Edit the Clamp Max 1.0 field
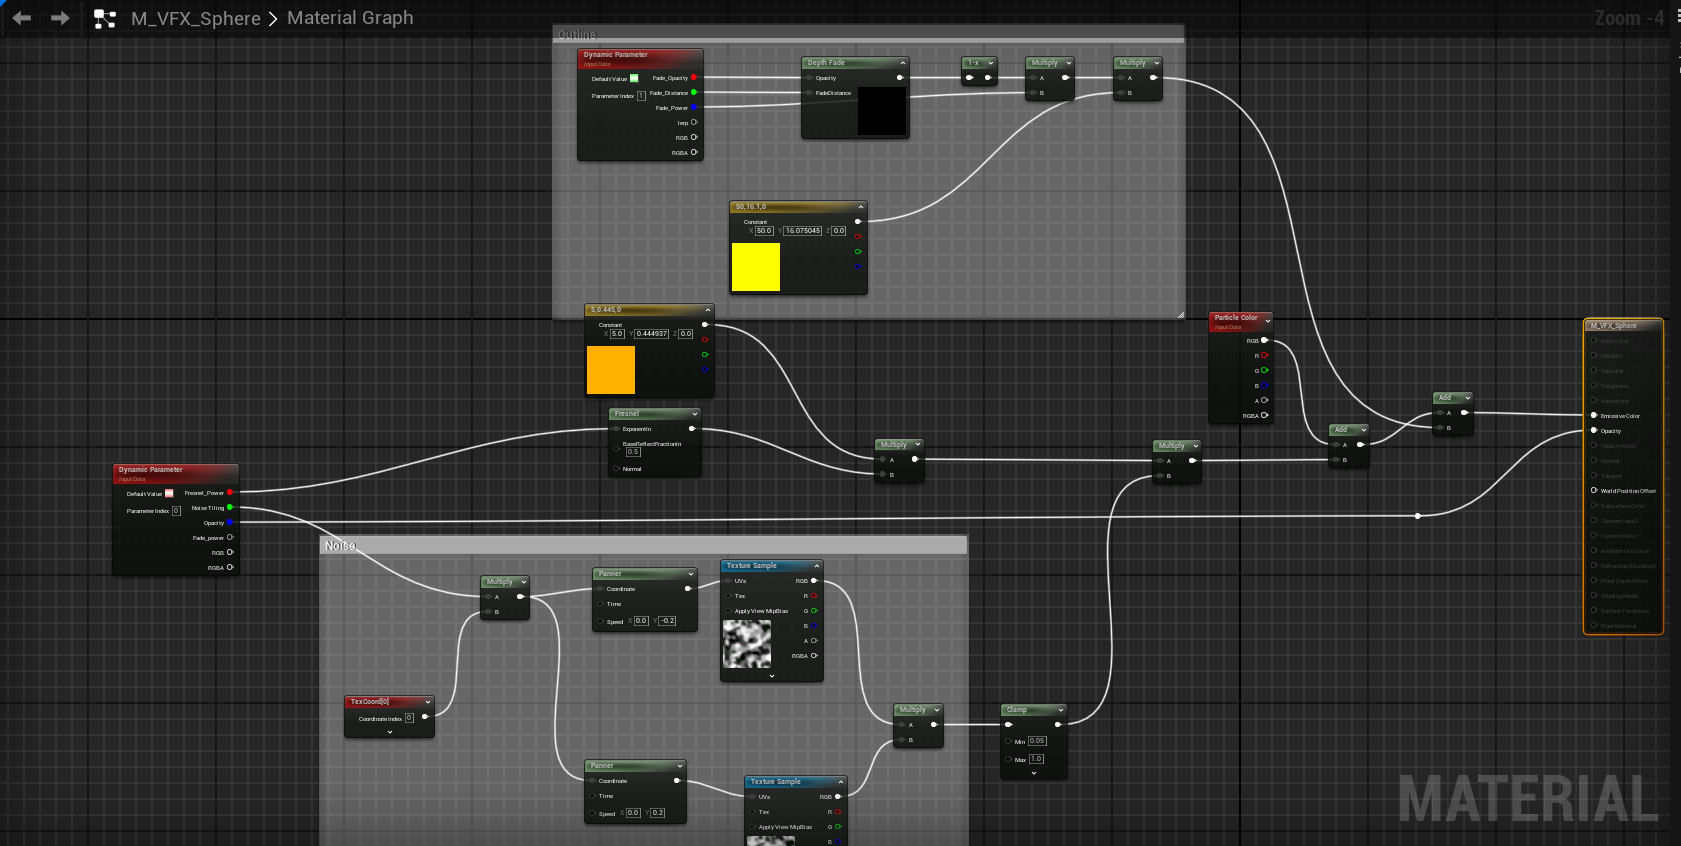1681x846 pixels. click(1036, 759)
